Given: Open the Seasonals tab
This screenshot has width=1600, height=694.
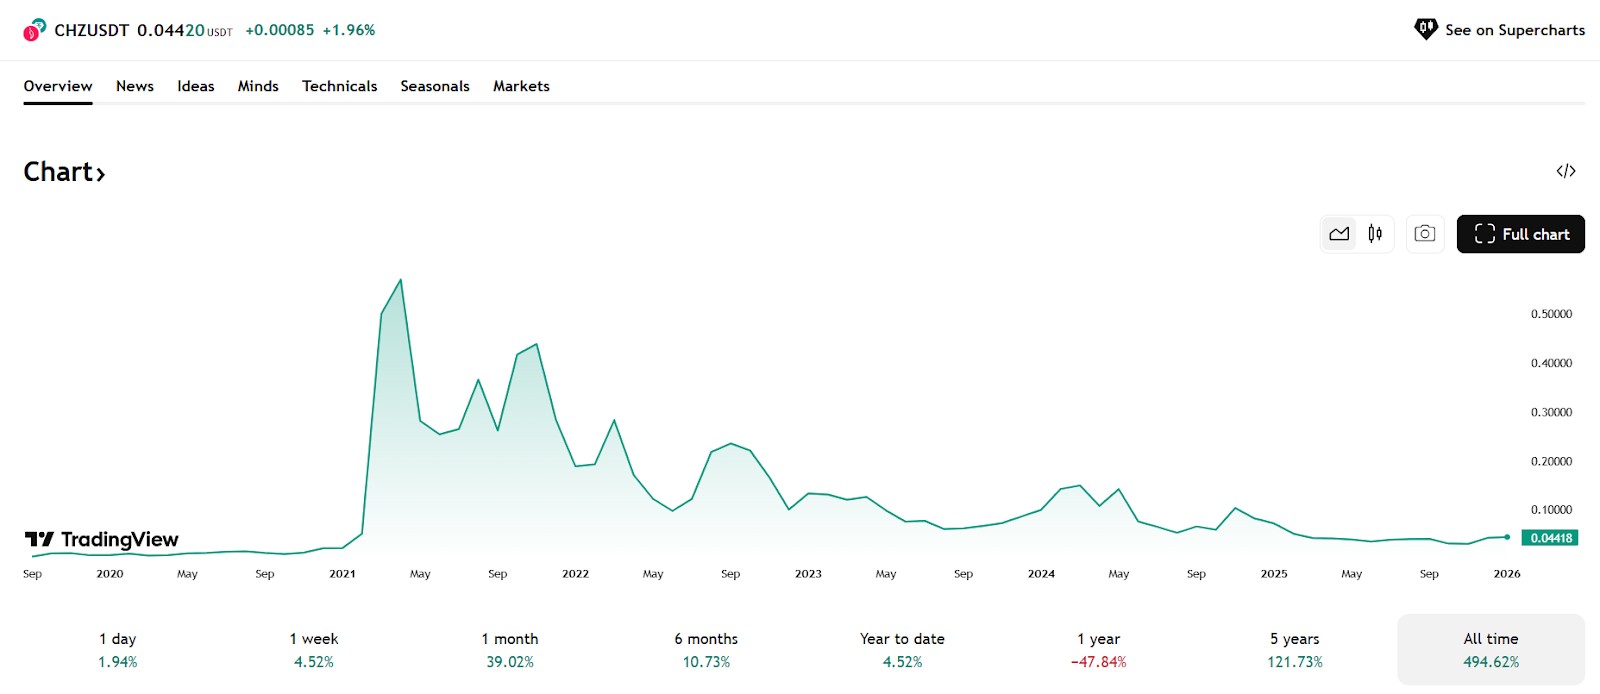Looking at the screenshot, I should 435,86.
